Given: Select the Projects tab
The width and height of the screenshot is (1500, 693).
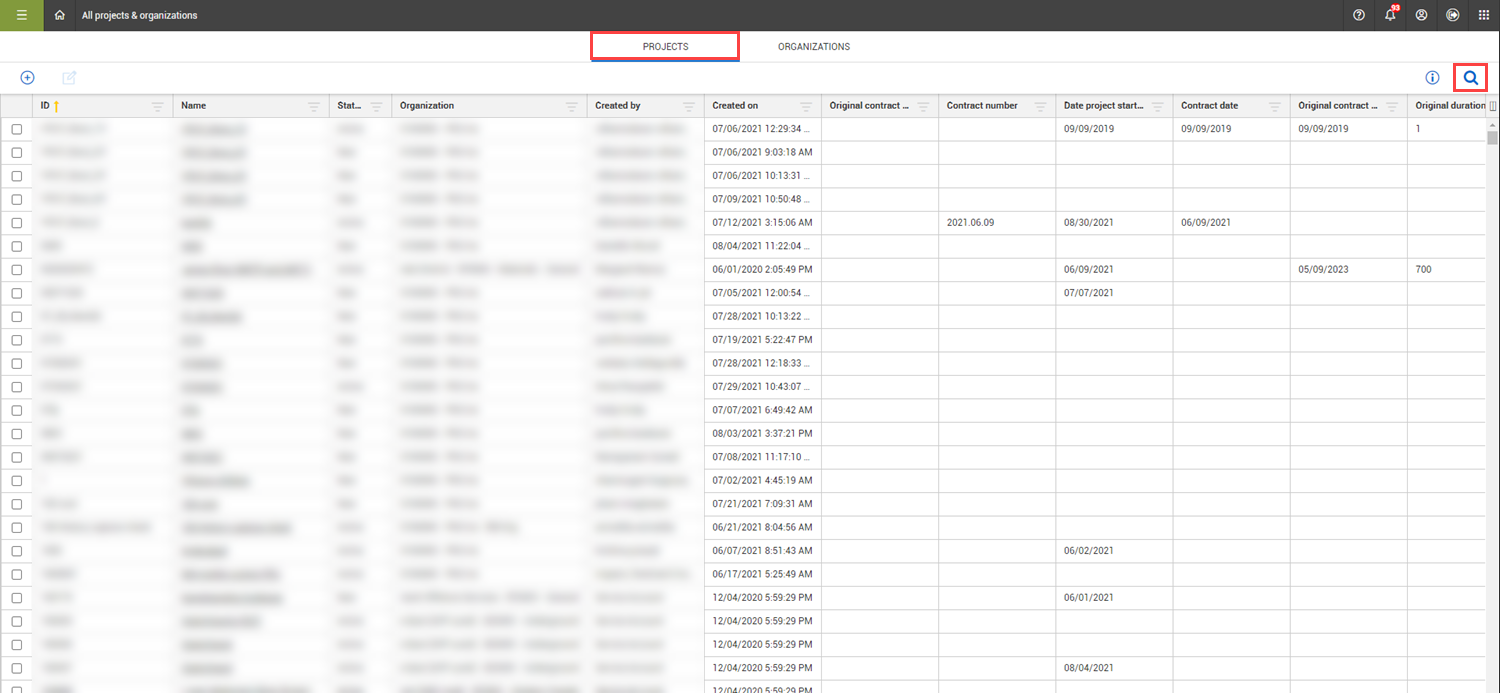Looking at the screenshot, I should pos(665,47).
